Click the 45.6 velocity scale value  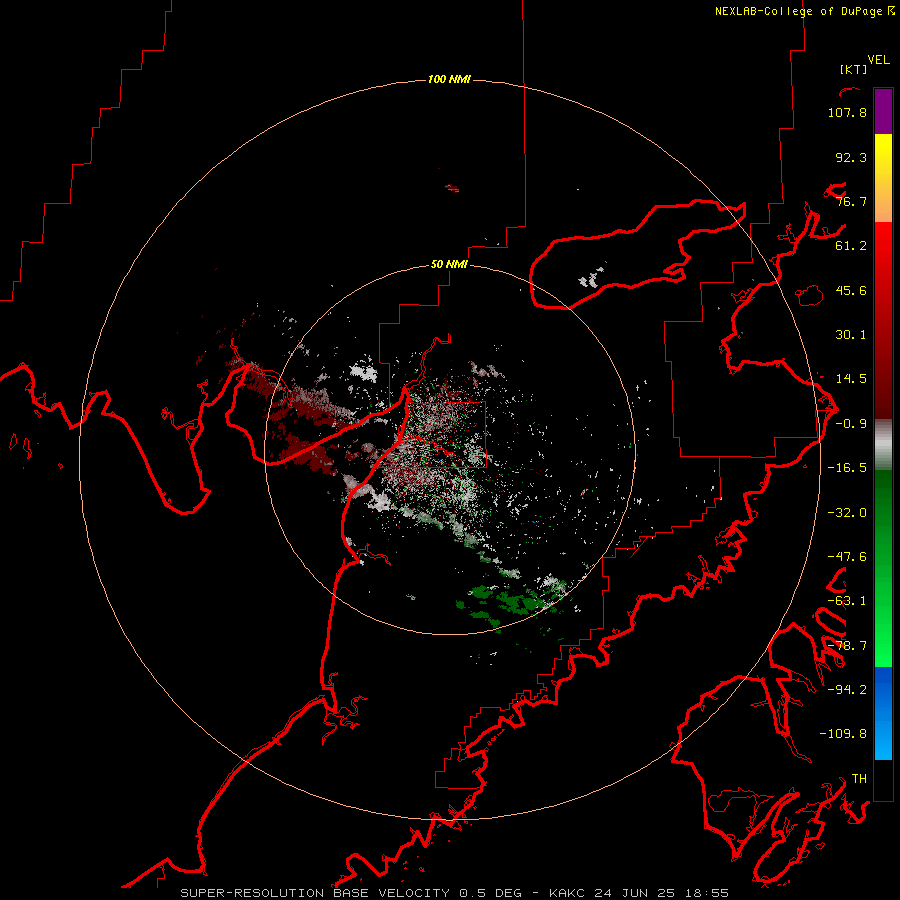click(851, 290)
